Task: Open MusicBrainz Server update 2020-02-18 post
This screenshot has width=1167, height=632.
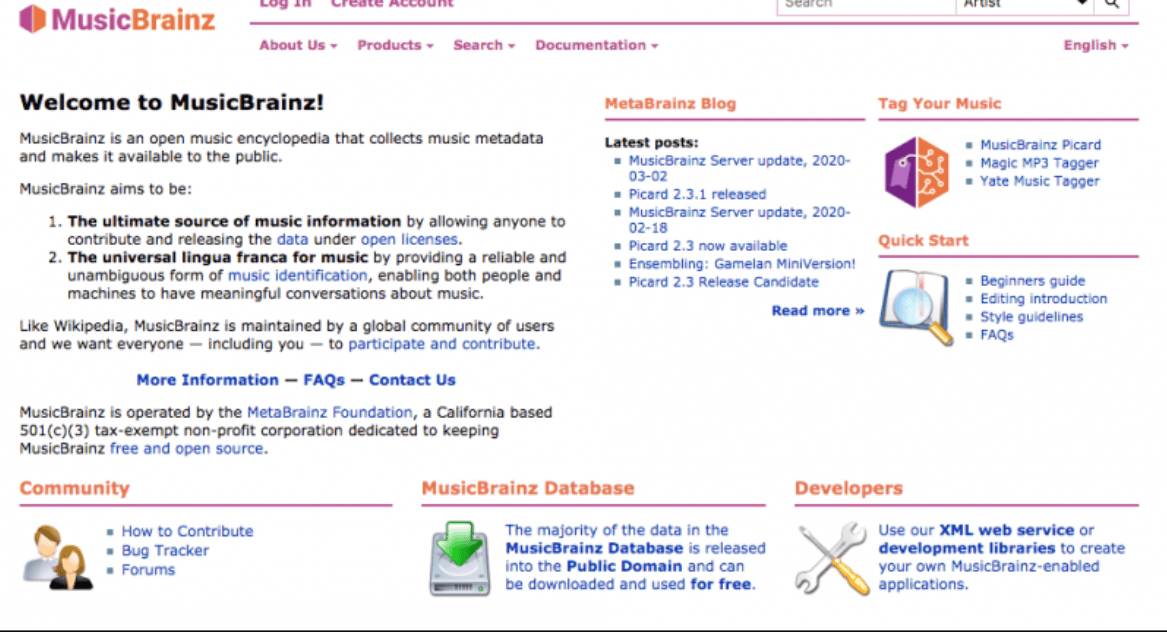Action: [739, 220]
